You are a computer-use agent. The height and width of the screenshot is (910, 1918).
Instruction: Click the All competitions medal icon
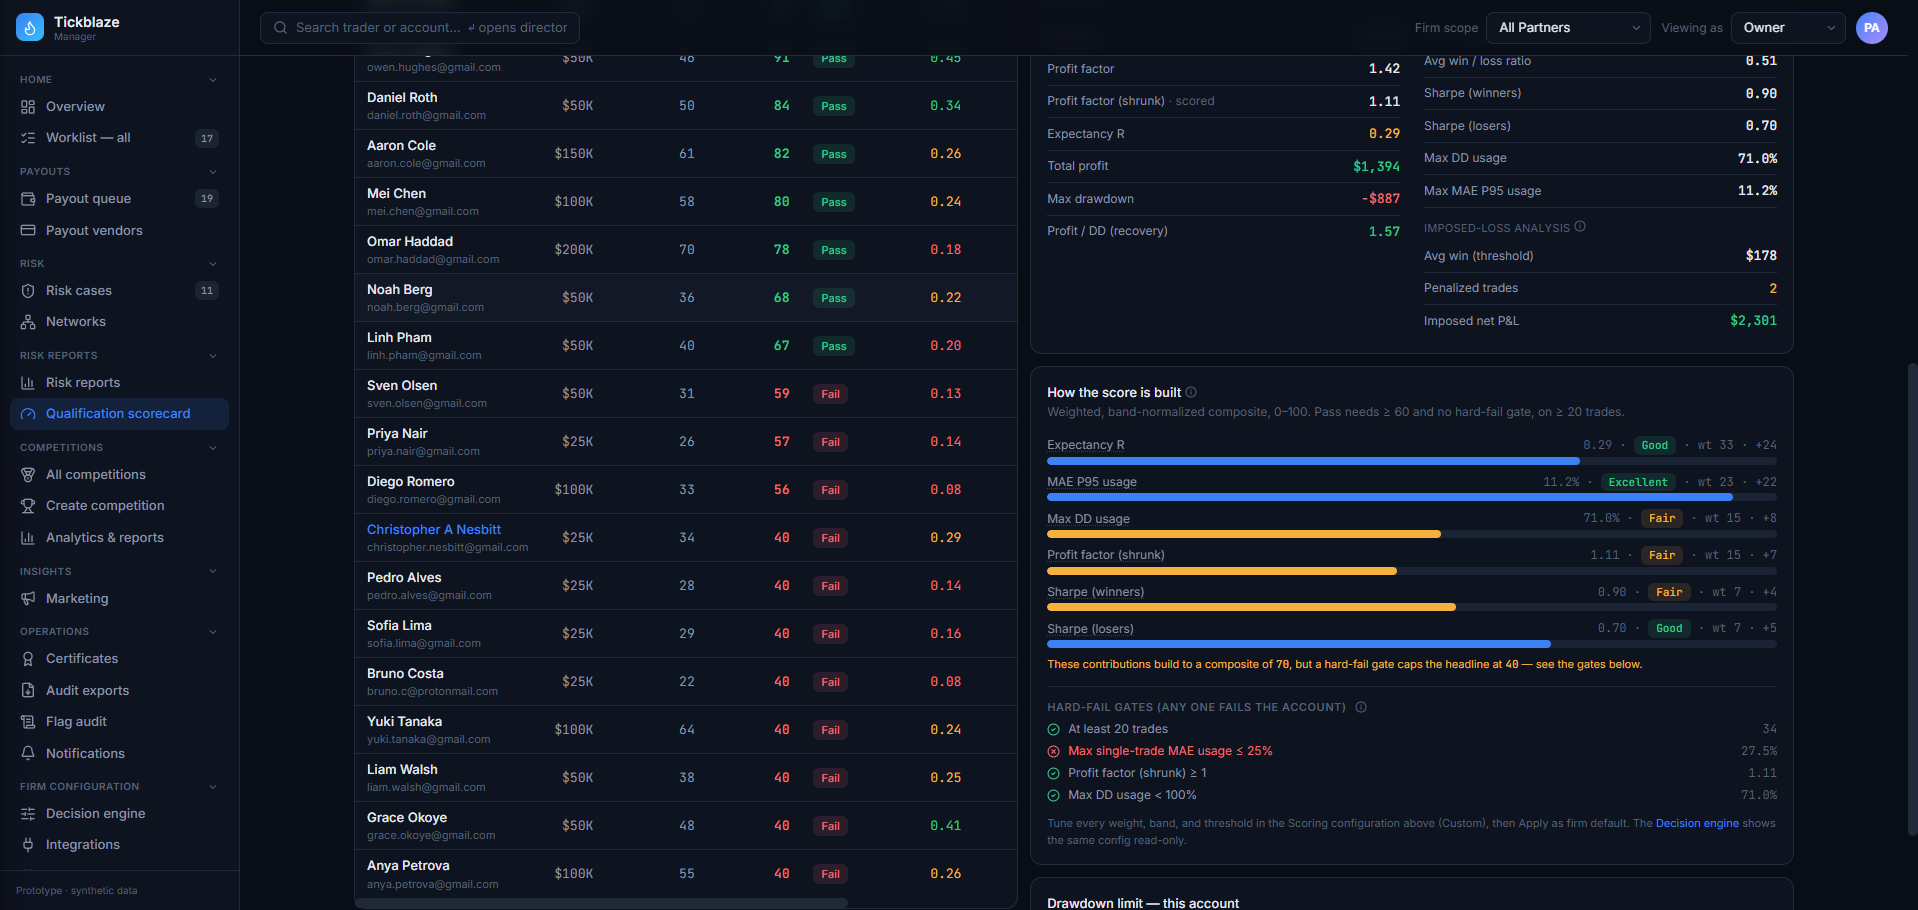(28, 475)
